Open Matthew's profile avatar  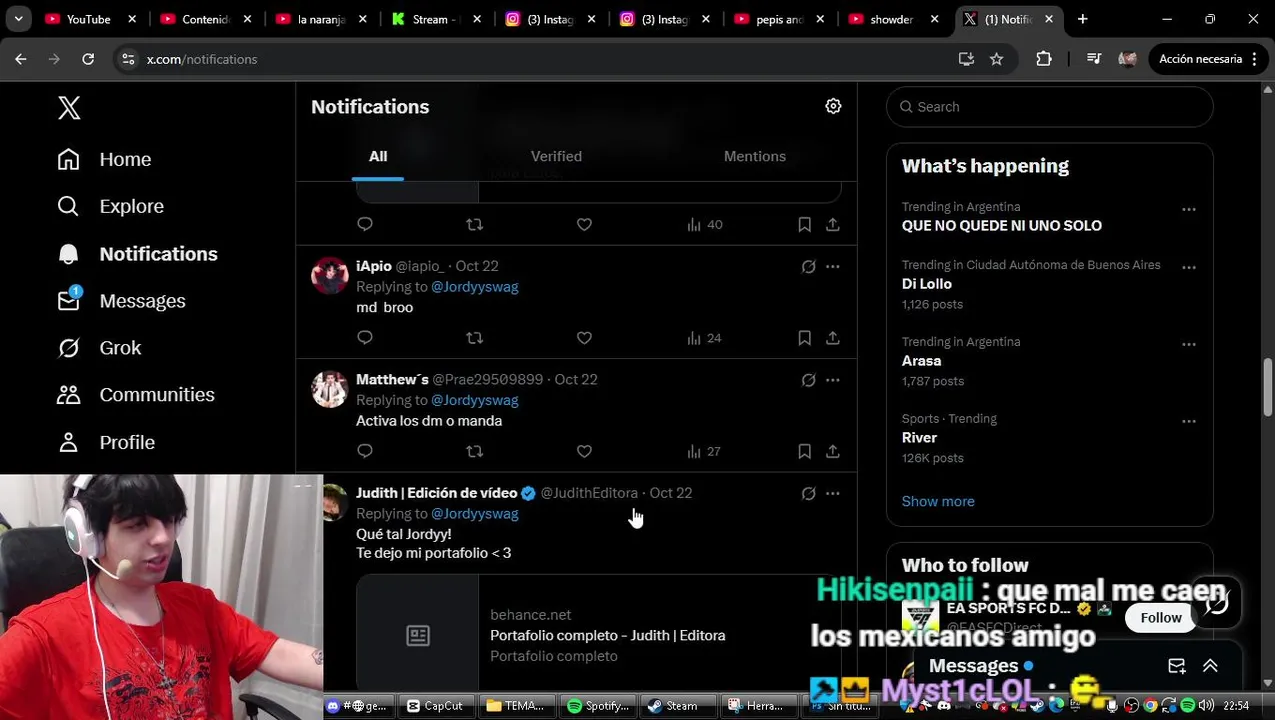tap(329, 389)
